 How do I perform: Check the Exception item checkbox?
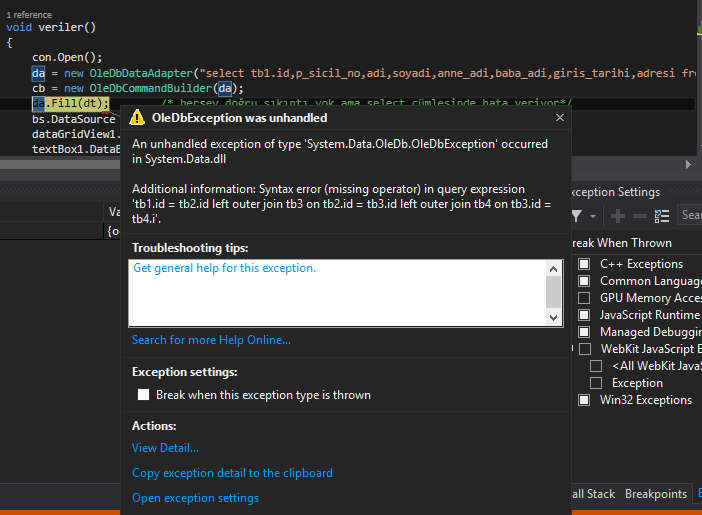tap(596, 383)
